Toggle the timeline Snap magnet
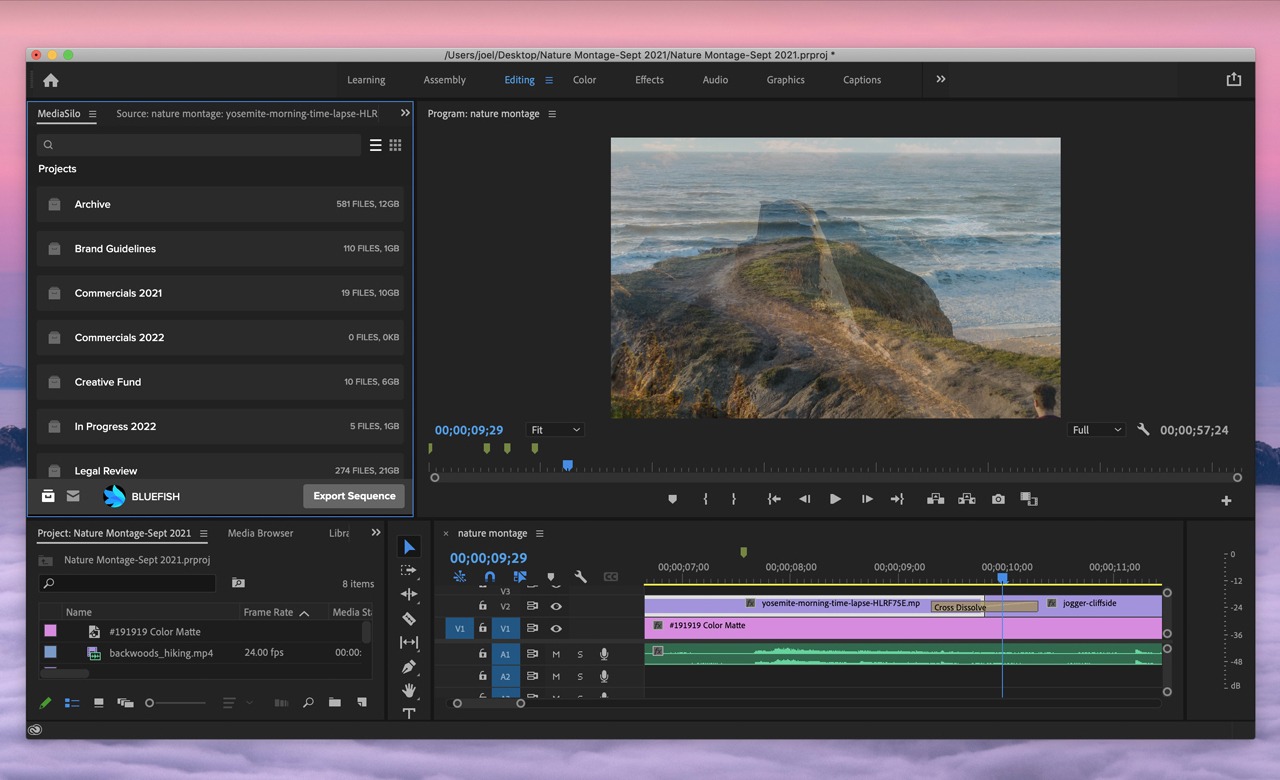The width and height of the screenshot is (1280, 780). click(489, 577)
